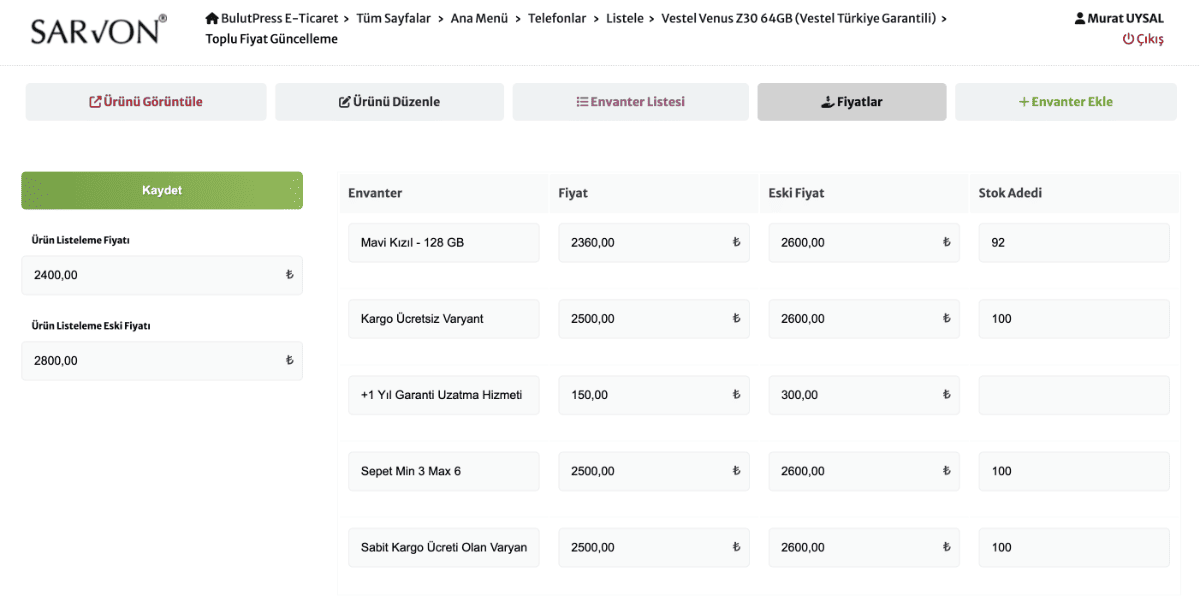This screenshot has width=1200, height=596.
Task: Click the SARVON logo
Action: (98, 31)
